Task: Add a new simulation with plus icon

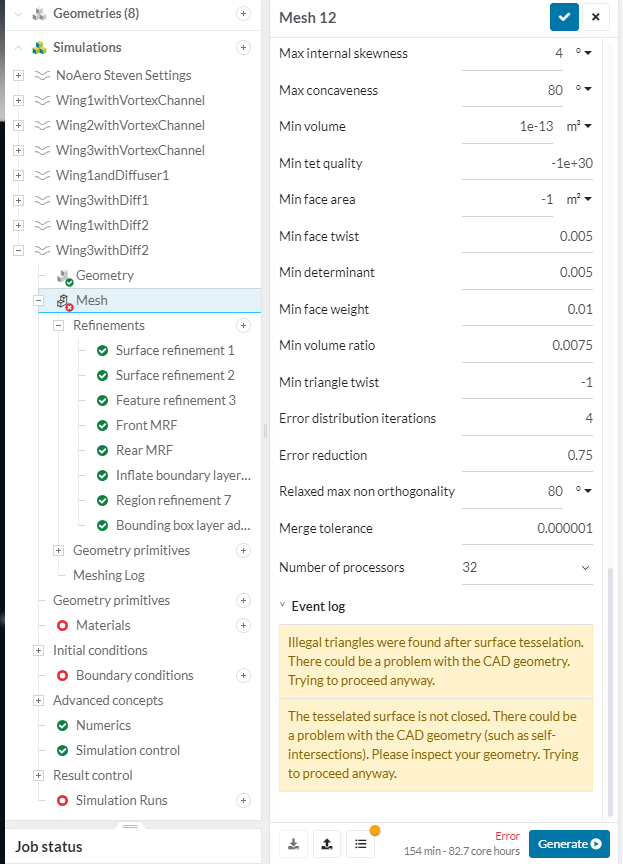Action: [x=243, y=47]
